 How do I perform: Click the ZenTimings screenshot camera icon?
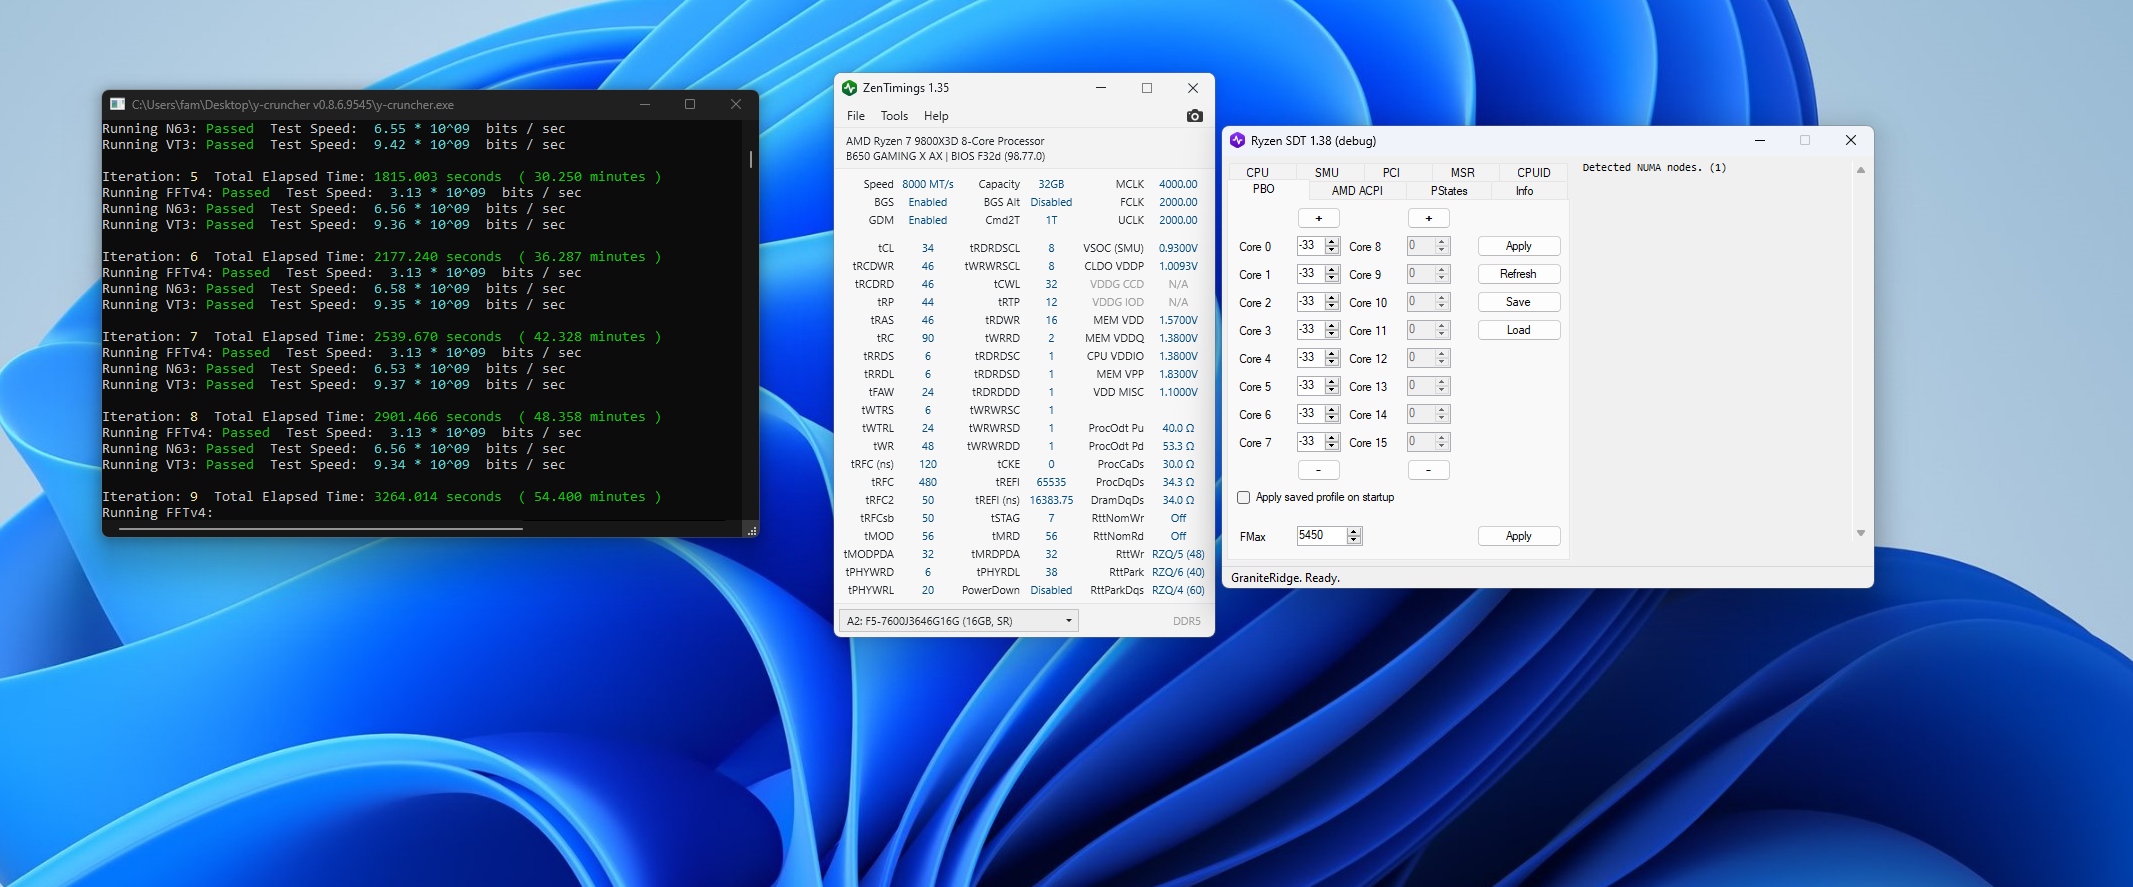pos(1194,116)
